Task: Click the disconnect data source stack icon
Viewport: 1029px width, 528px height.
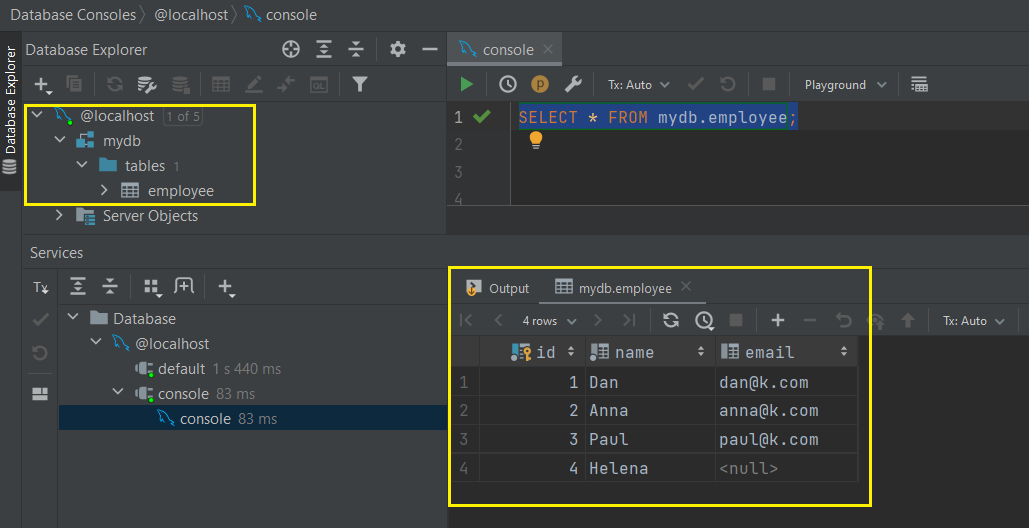Action: (180, 84)
